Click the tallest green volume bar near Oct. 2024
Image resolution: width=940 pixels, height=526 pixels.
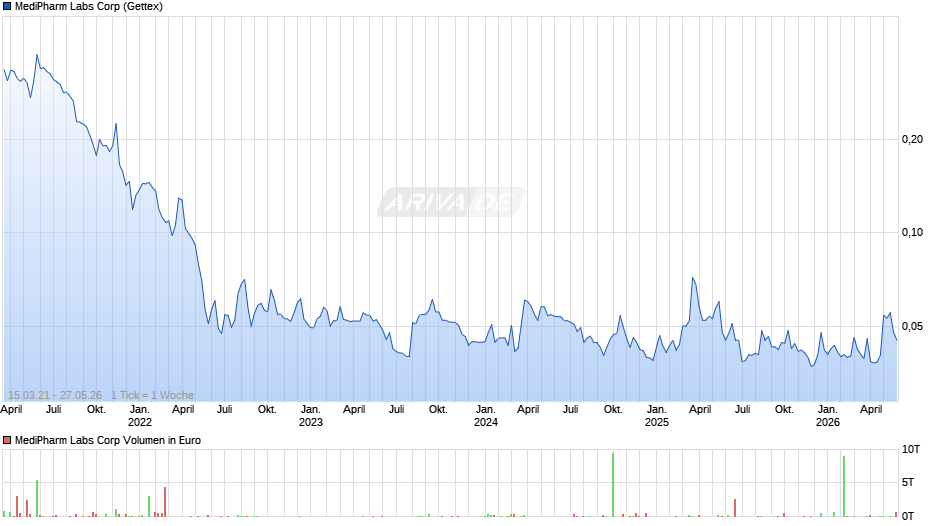point(613,485)
